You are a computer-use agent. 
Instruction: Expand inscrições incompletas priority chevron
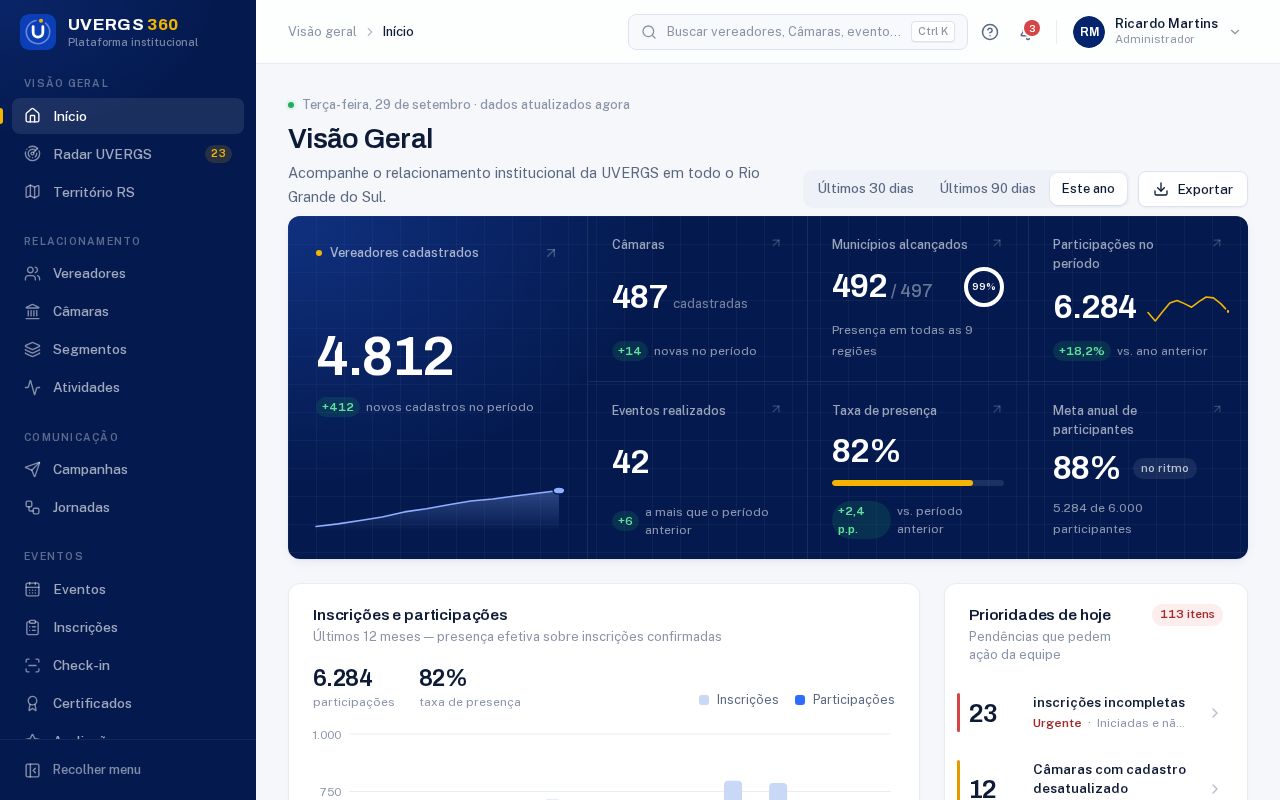pyautogui.click(x=1215, y=713)
